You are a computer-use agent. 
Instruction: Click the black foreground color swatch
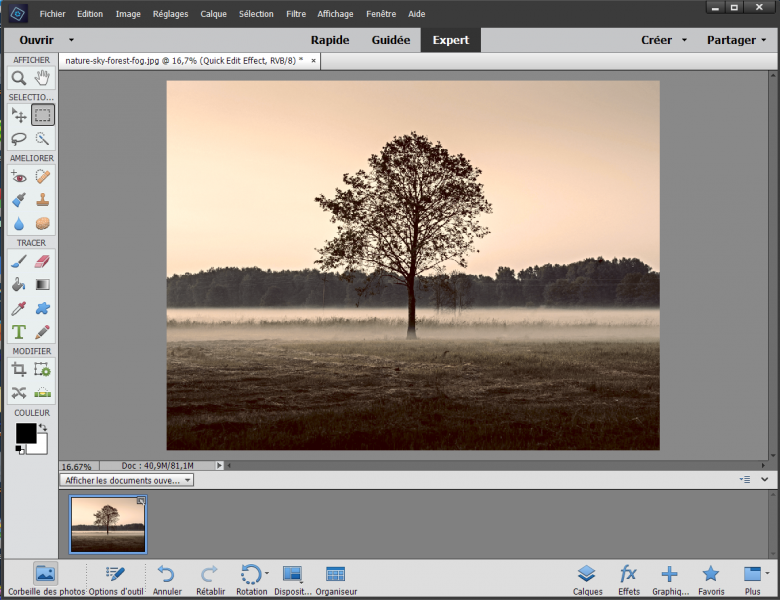click(x=25, y=433)
